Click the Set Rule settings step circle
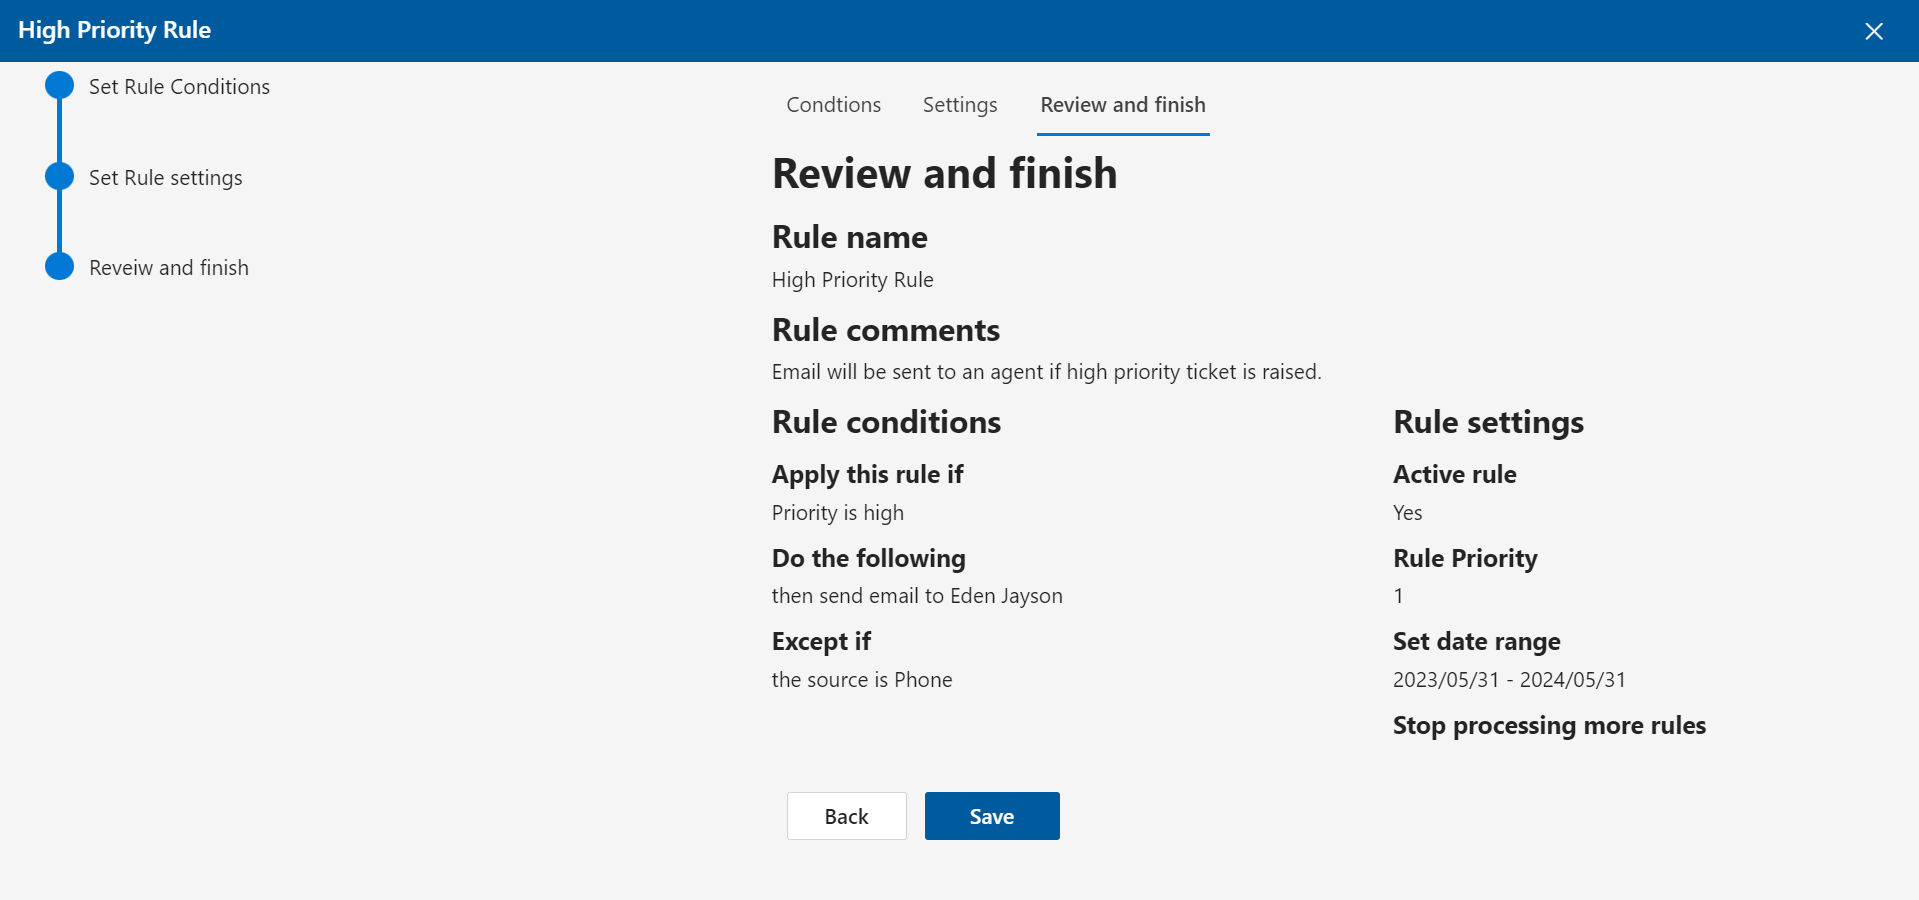This screenshot has height=900, width=1919. pyautogui.click(x=60, y=177)
